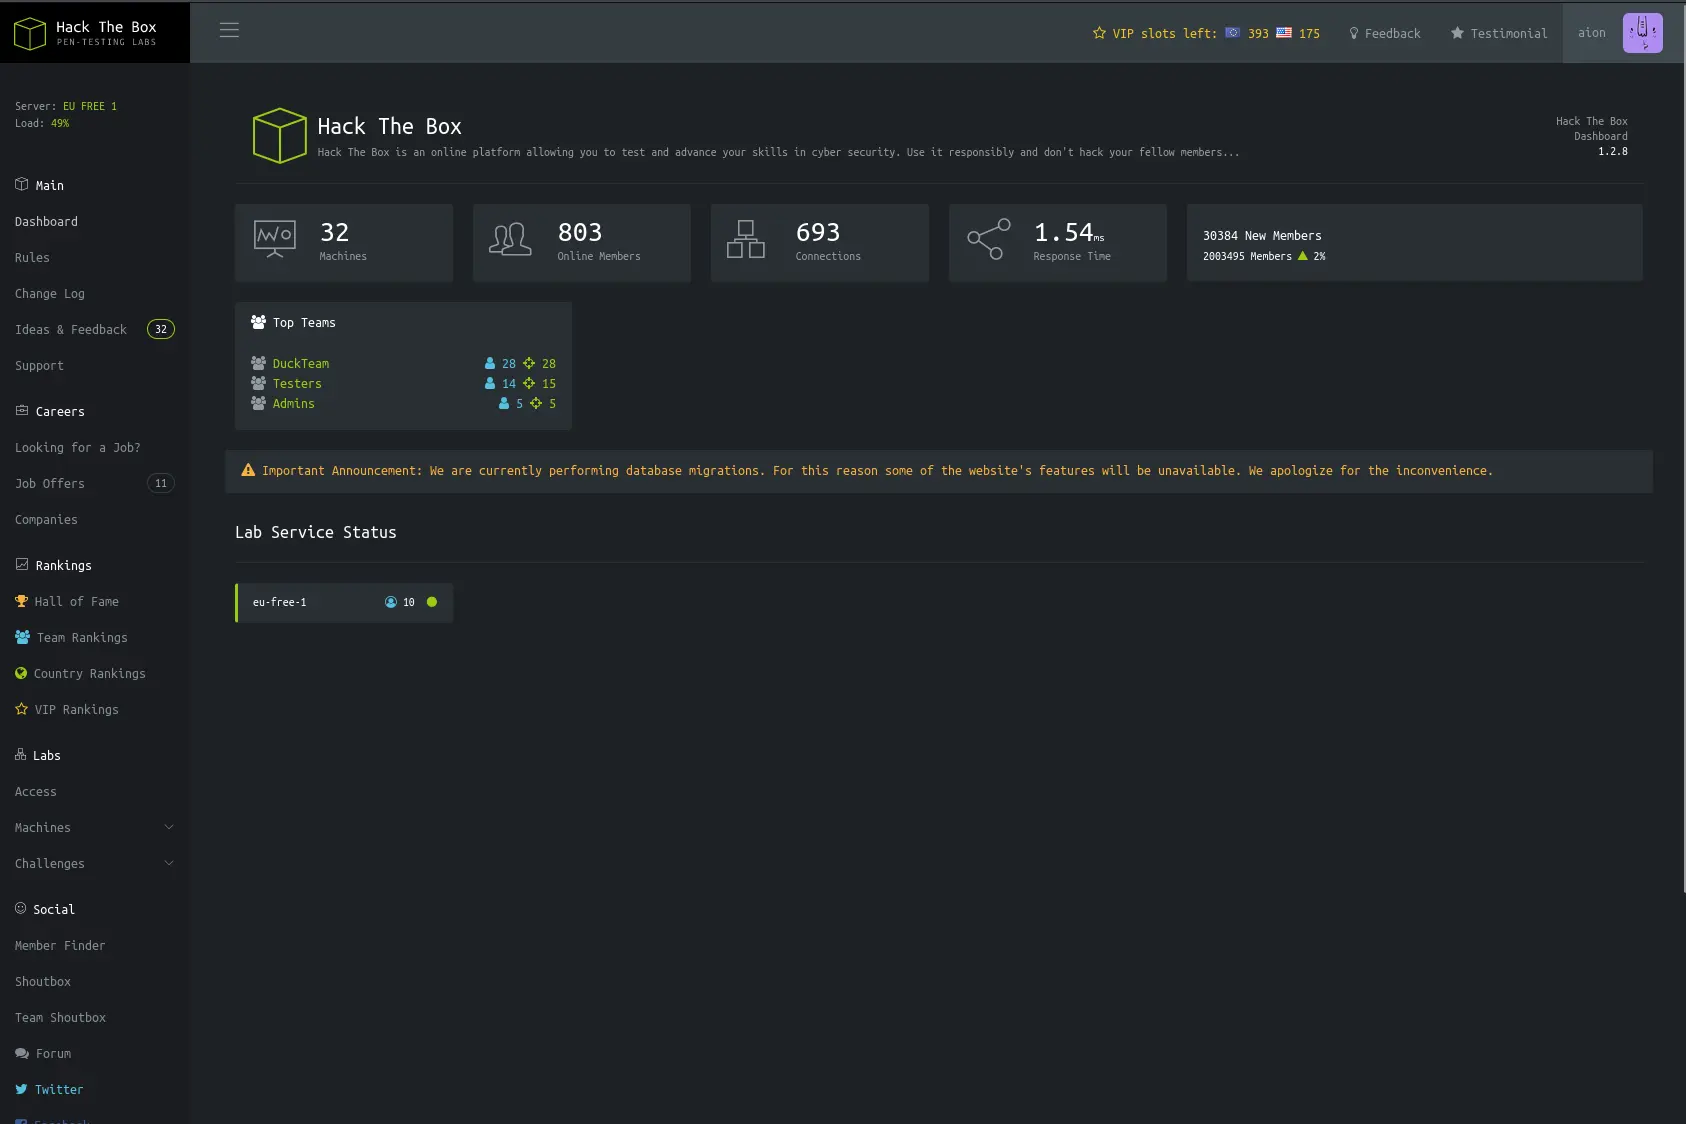Screen dimensions: 1686x1124
Task: Click the version 1.2.8 text
Action: click(1612, 151)
